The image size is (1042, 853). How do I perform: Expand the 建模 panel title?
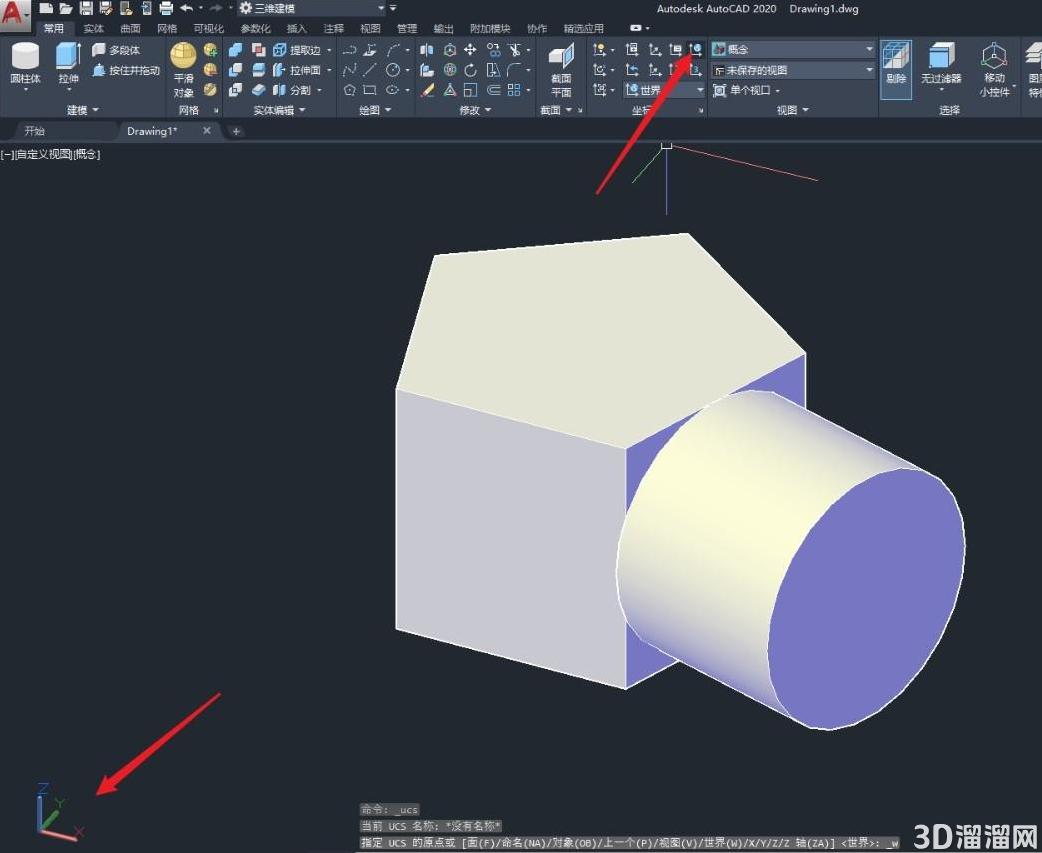click(82, 110)
